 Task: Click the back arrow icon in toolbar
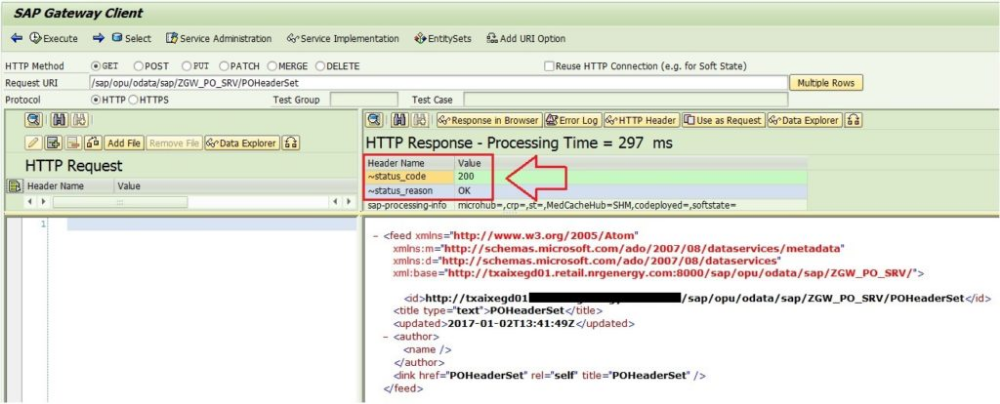(x=17, y=38)
